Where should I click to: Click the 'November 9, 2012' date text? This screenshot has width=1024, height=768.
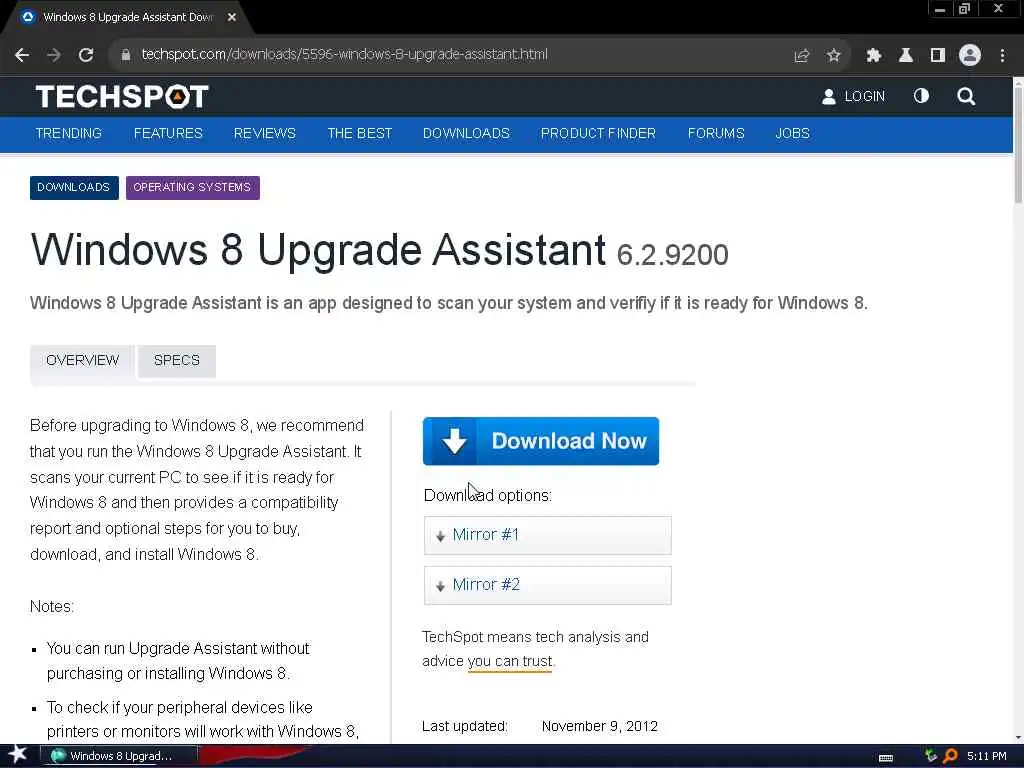click(600, 726)
